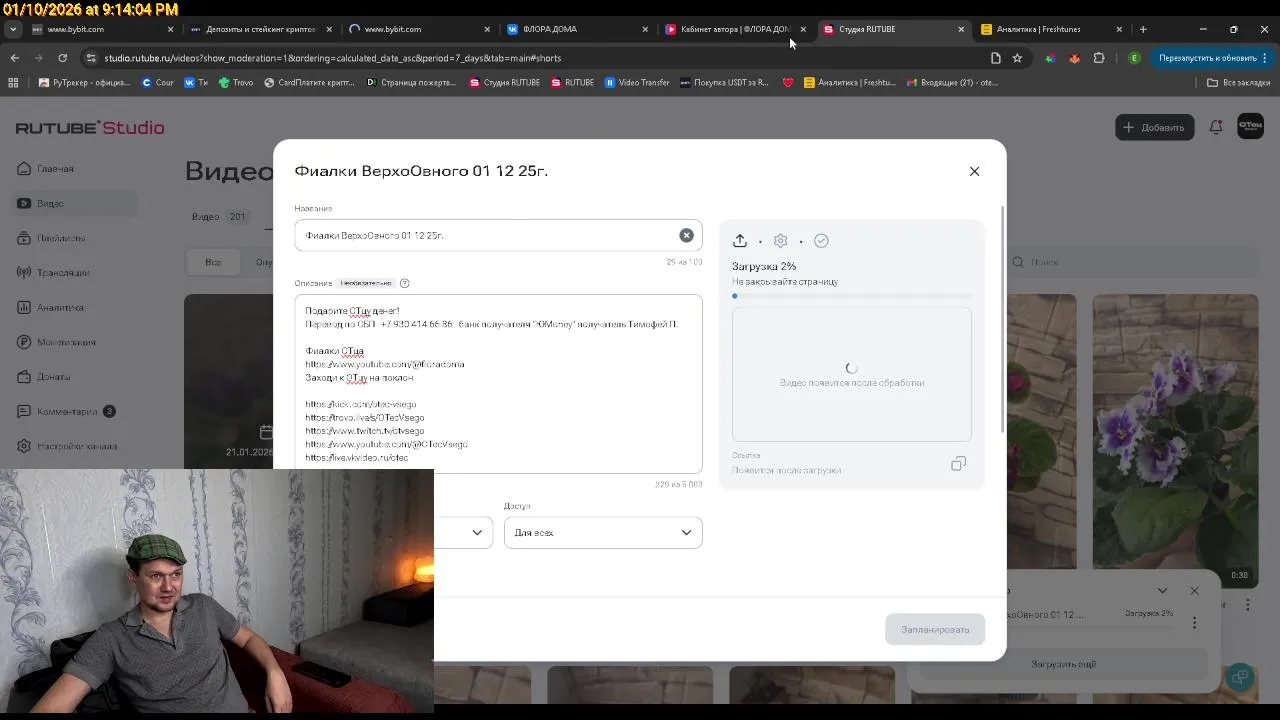The height and width of the screenshot is (720, 1280).
Task: Clear the video title field
Action: click(686, 235)
